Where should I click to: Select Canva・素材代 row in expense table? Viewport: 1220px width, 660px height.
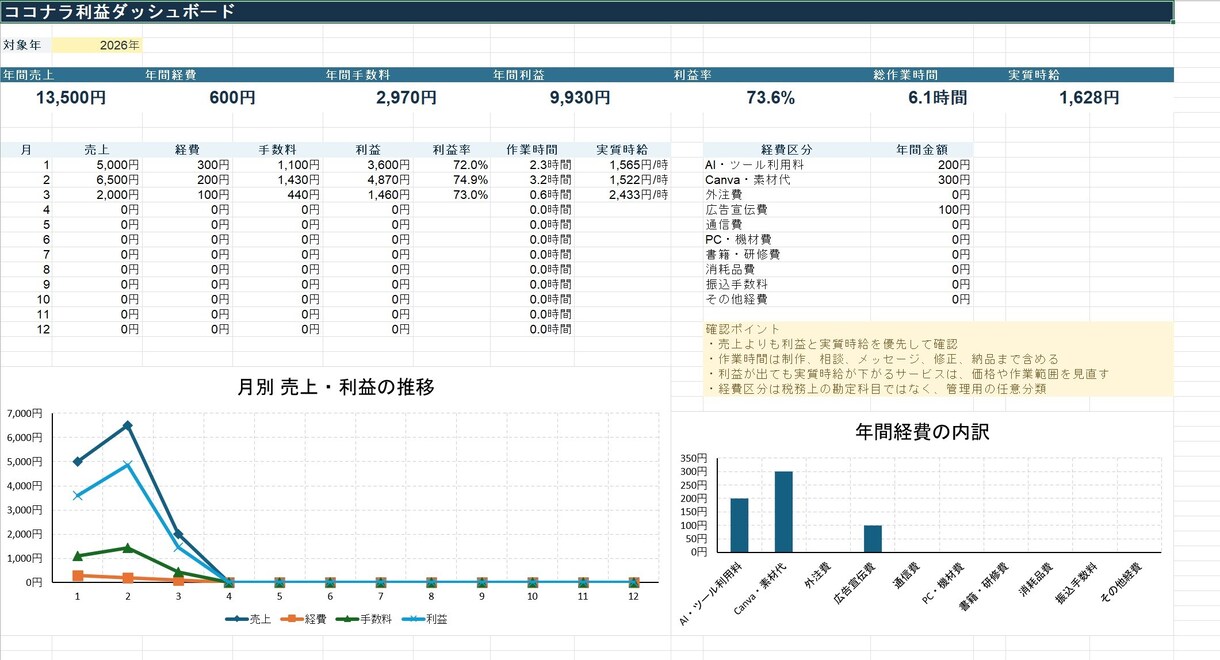click(838, 180)
